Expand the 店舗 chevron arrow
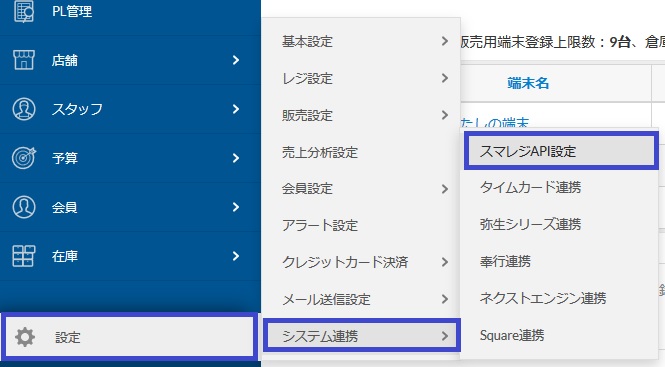The width and height of the screenshot is (665, 367). (x=236, y=60)
